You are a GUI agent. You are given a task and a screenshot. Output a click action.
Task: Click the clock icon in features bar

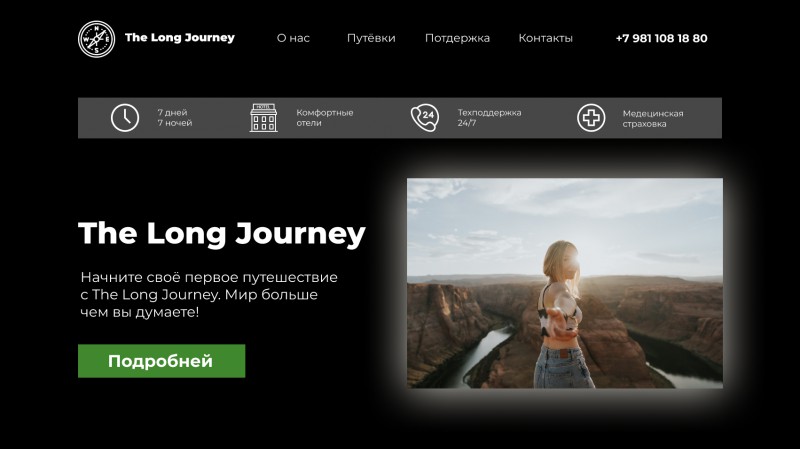pyautogui.click(x=125, y=118)
